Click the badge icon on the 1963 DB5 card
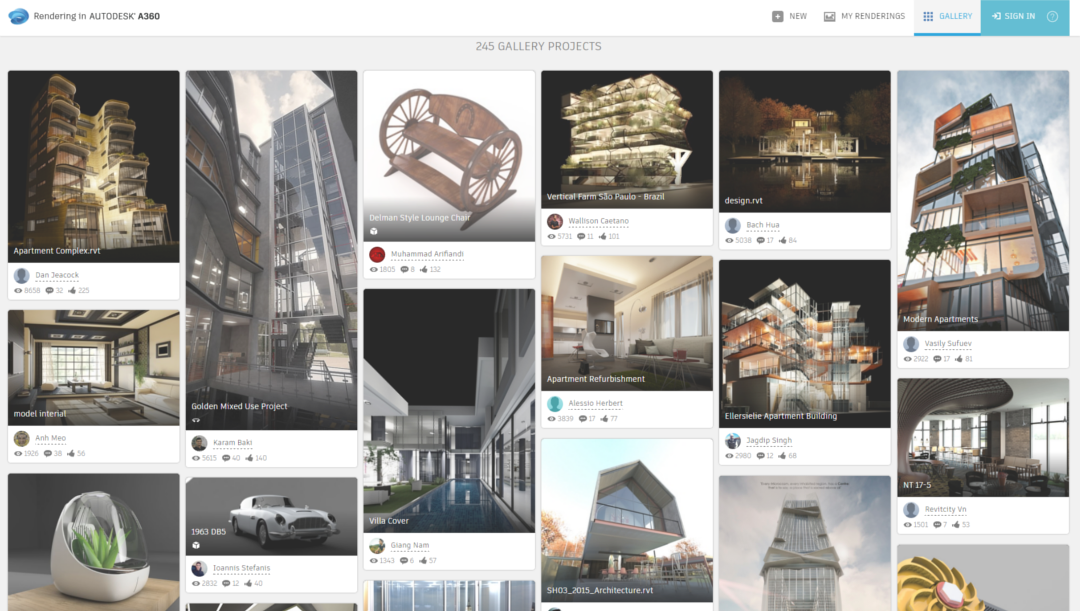The image size is (1080, 611). 197,545
